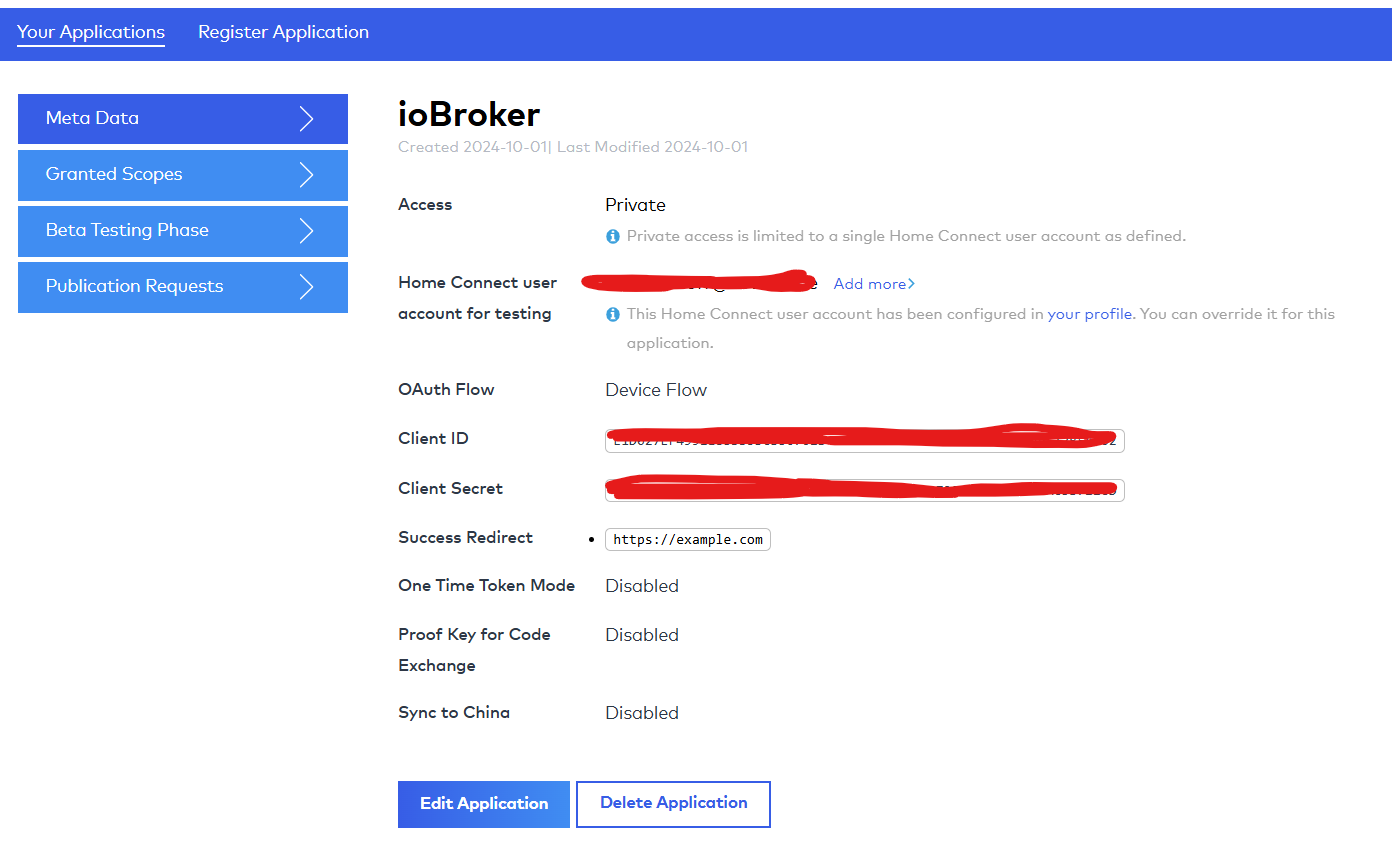1392x849 pixels.
Task: Click the Disabled value for Proof Key for Code Exchange
Action: coord(642,635)
